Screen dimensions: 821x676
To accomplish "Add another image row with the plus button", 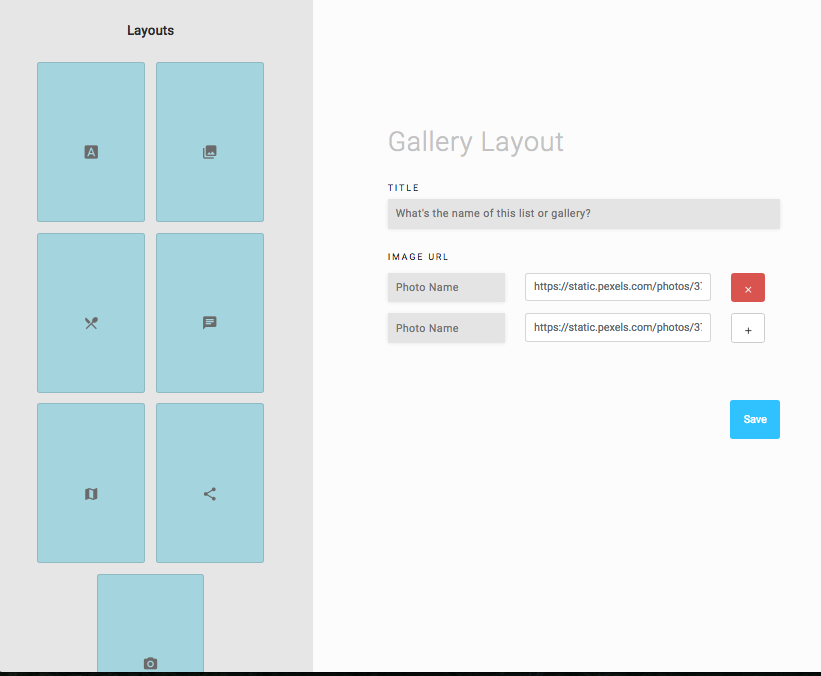I will click(x=748, y=328).
